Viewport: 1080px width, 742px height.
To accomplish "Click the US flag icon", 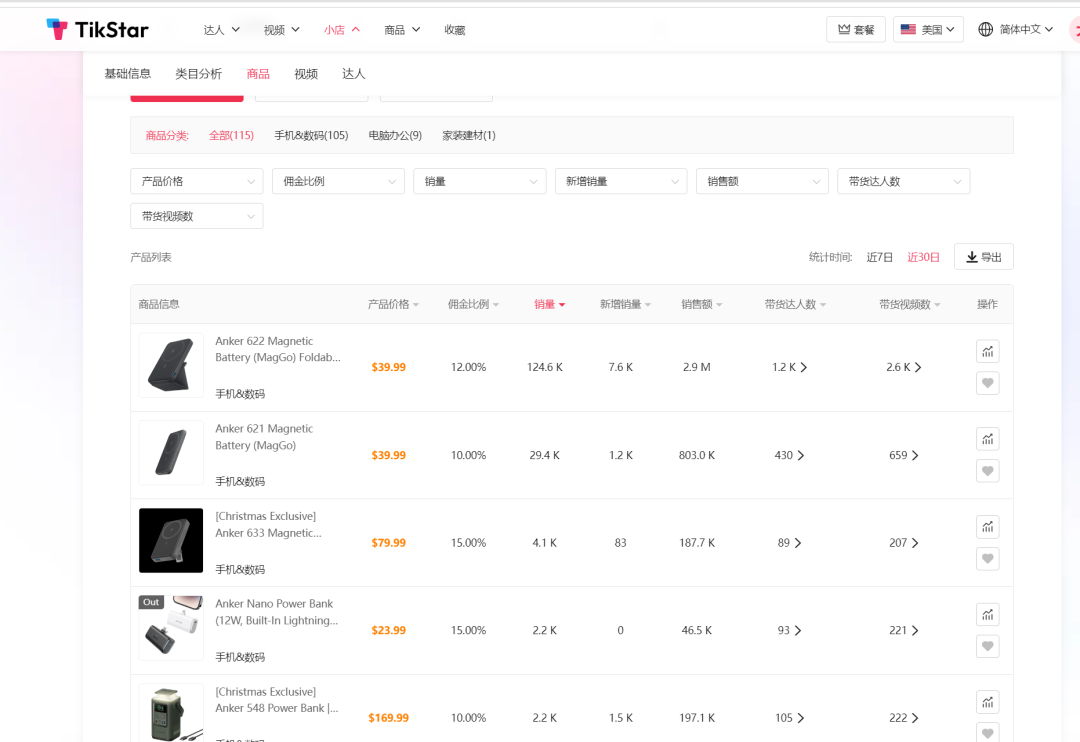I will pos(908,29).
